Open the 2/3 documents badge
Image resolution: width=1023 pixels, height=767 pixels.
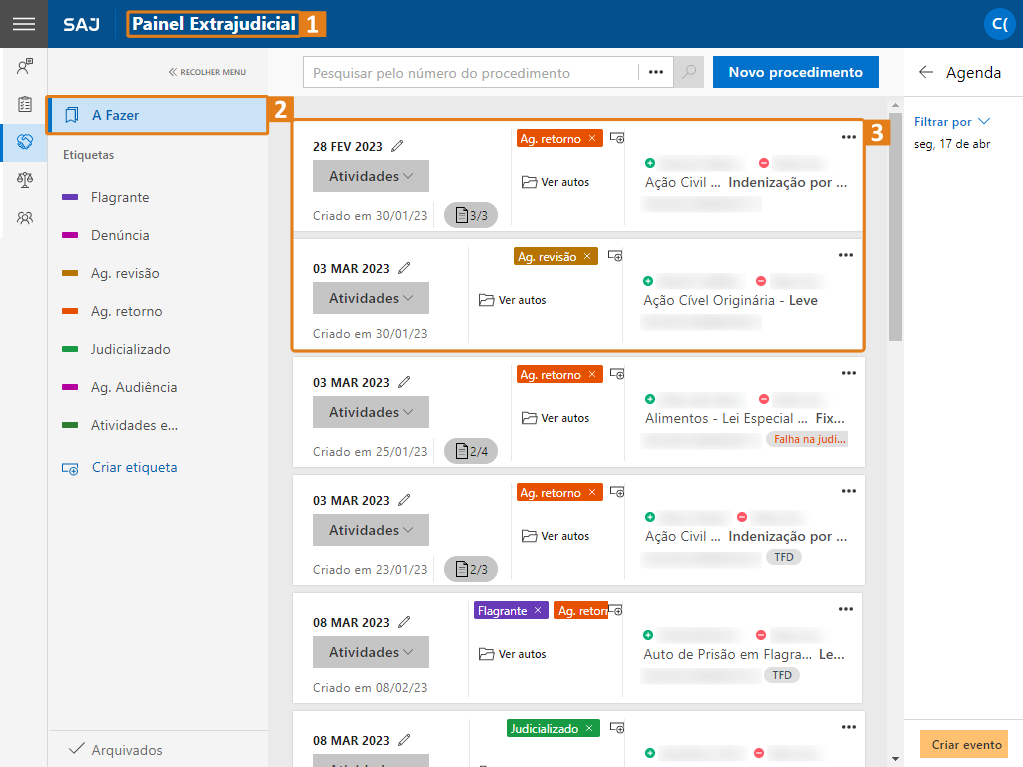point(471,569)
